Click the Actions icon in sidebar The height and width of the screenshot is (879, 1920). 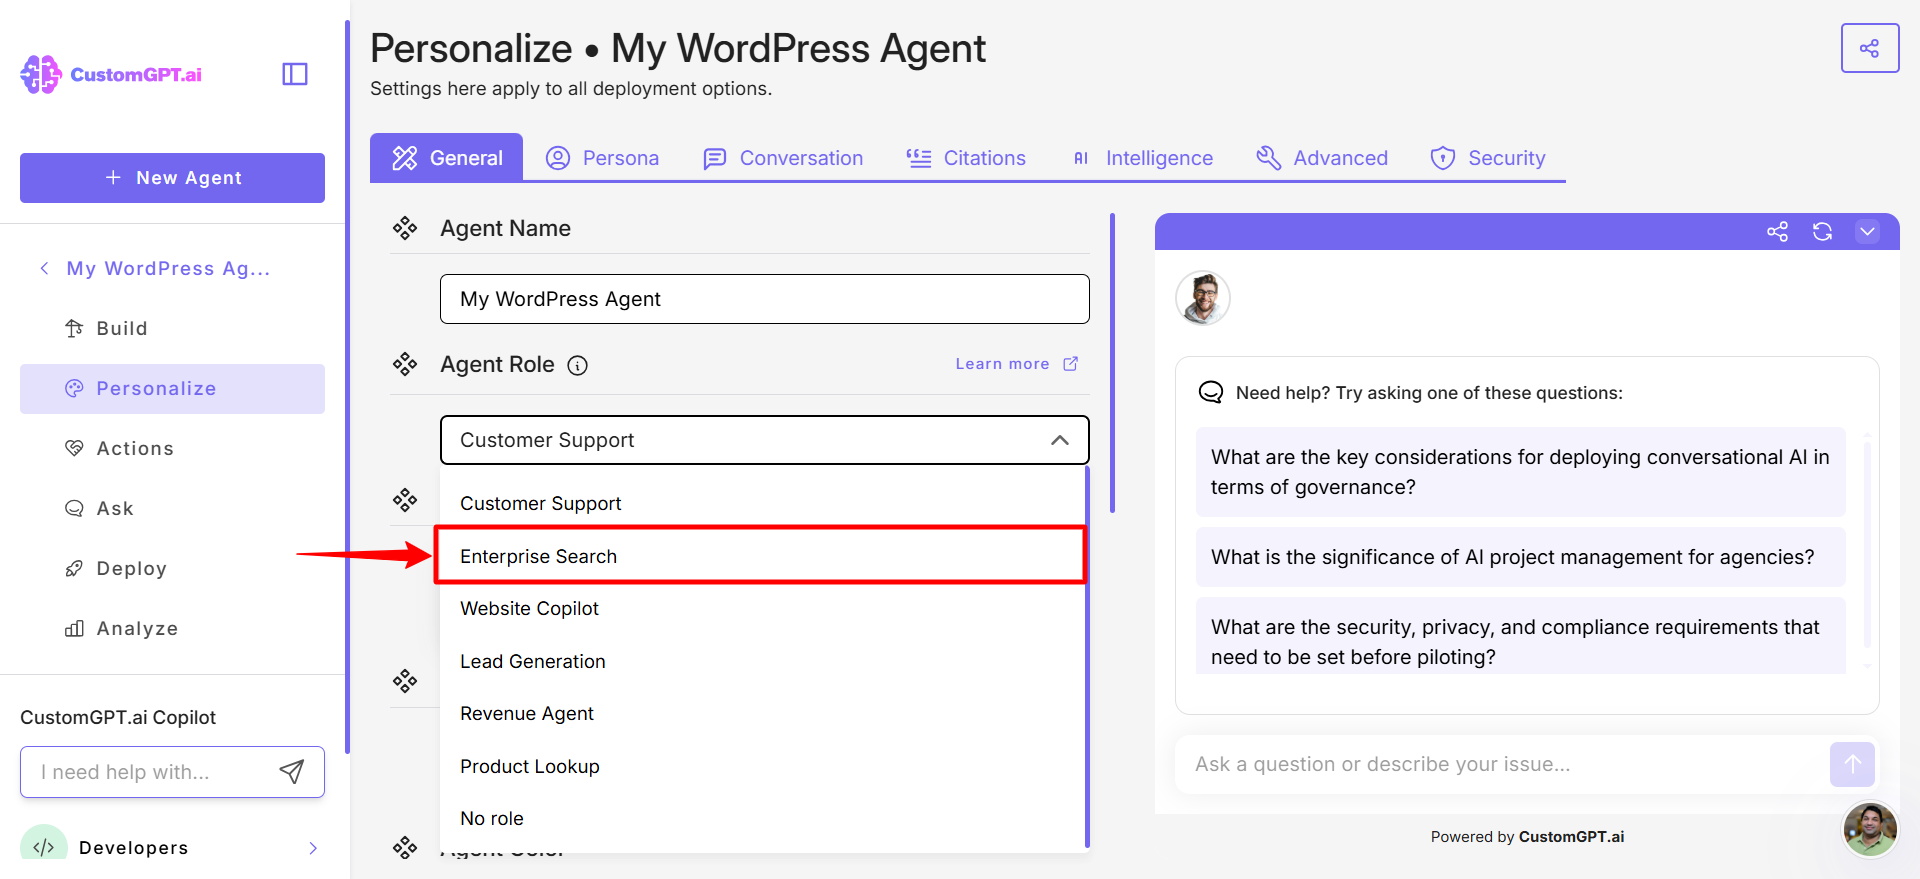tap(74, 448)
